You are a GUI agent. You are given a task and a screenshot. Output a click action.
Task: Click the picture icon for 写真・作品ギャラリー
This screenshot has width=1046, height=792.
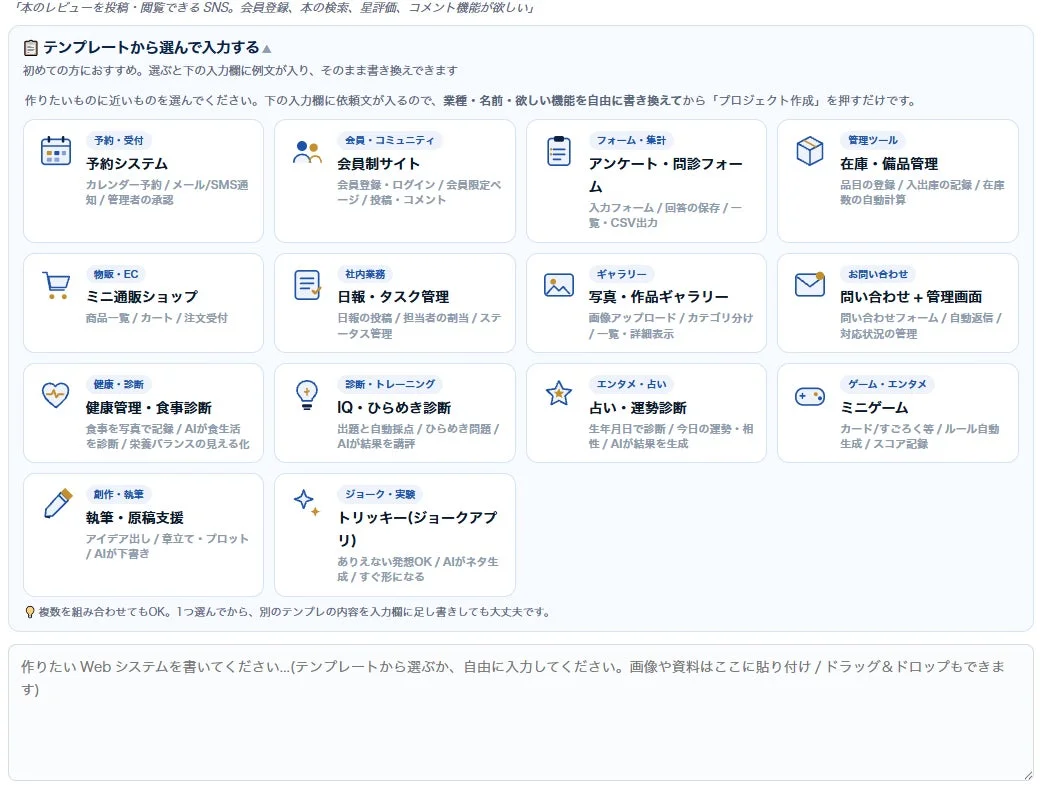coord(558,285)
